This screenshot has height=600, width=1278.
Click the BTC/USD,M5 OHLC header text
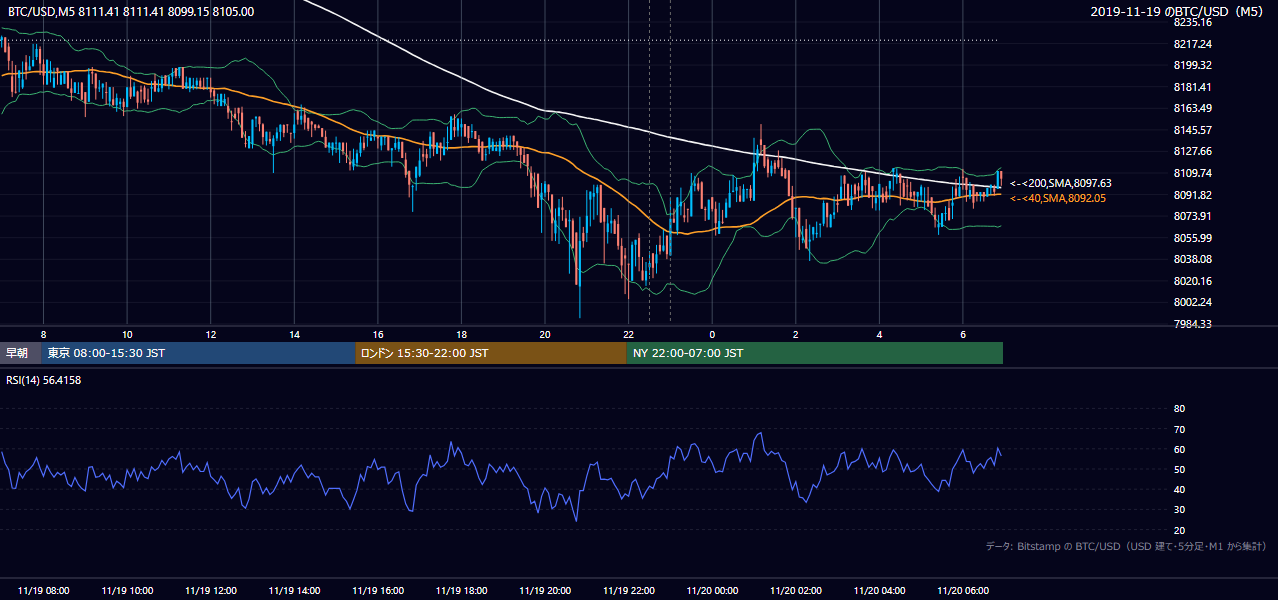pyautogui.click(x=129, y=11)
